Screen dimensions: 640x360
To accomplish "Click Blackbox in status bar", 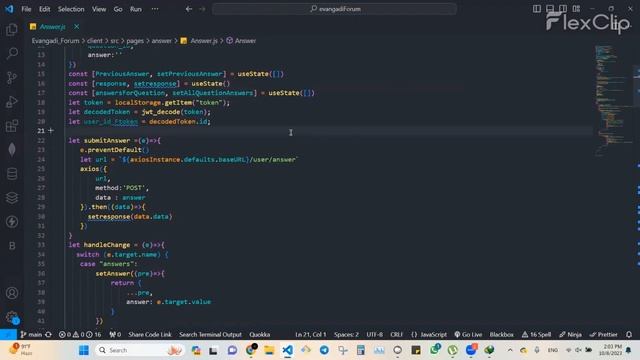I will (502, 334).
